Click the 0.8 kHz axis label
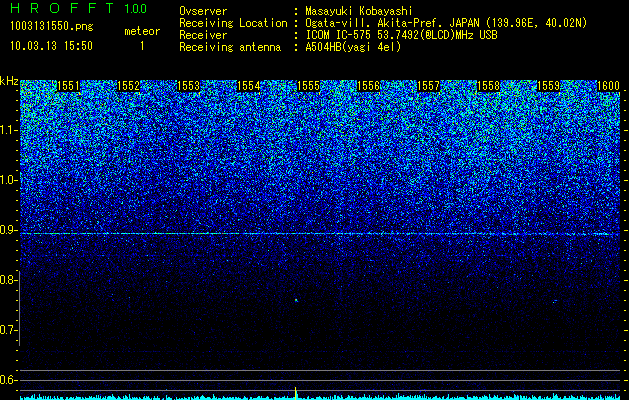The width and height of the screenshot is (629, 400). coord(8,280)
